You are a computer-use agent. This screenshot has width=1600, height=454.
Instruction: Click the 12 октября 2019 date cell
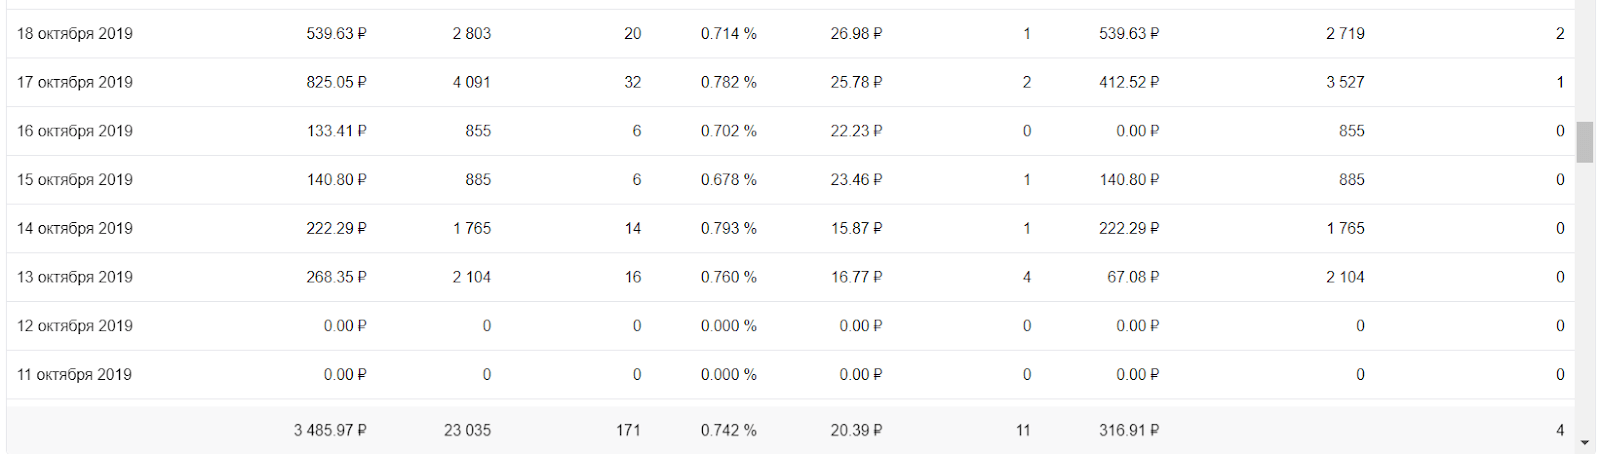coord(75,326)
